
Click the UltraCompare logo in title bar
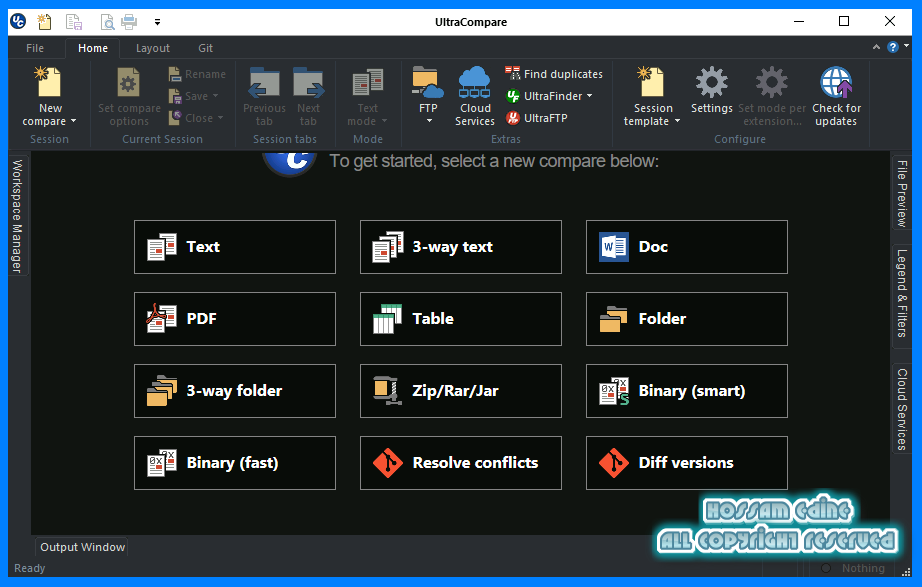pos(18,22)
